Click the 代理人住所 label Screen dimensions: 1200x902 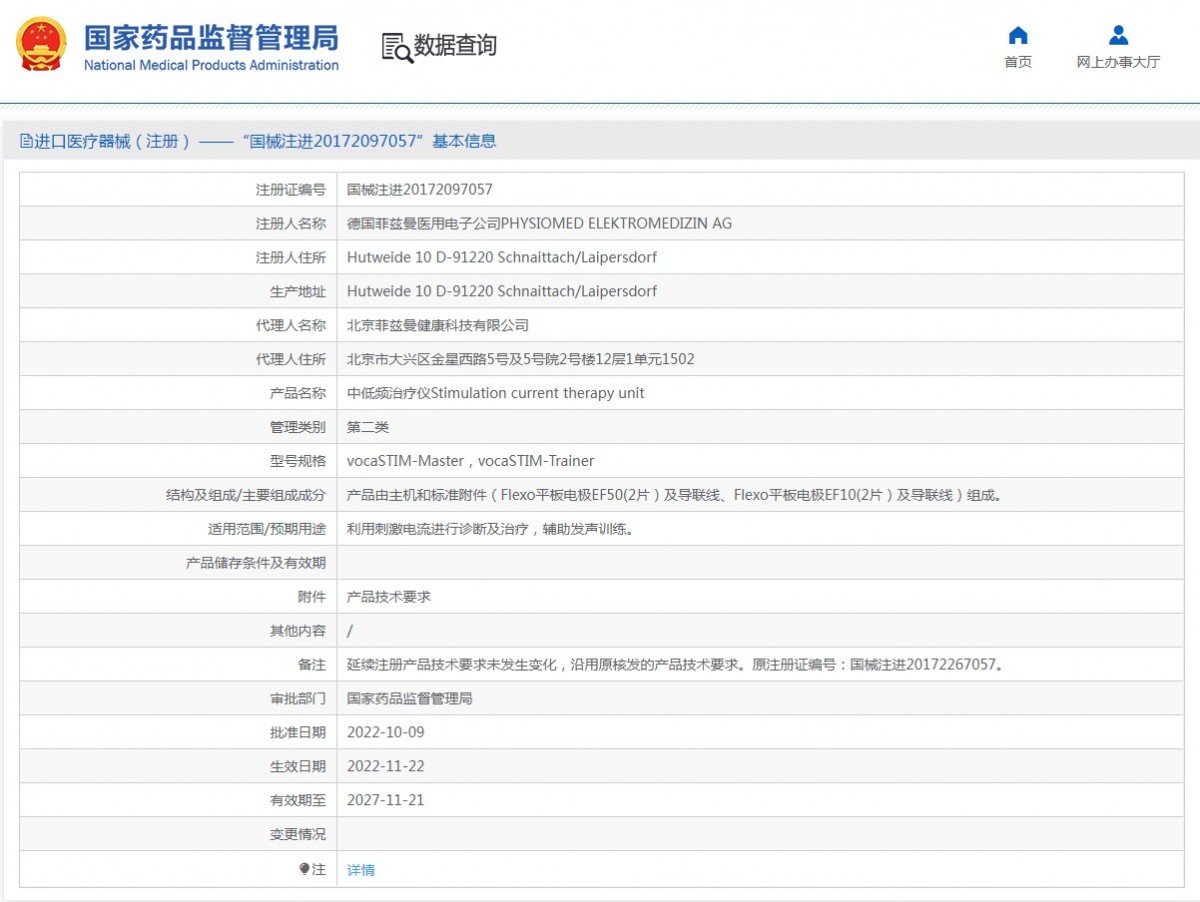[x=291, y=359]
